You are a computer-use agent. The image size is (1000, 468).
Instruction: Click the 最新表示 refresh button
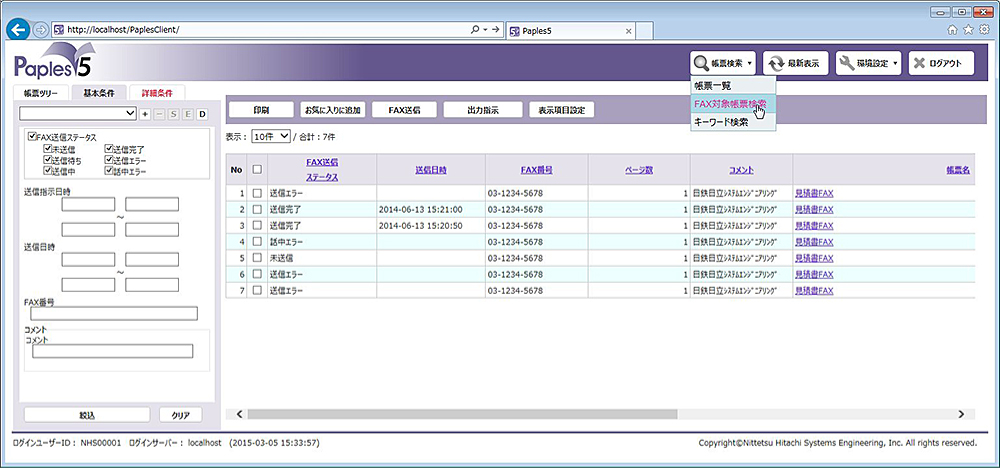795,63
